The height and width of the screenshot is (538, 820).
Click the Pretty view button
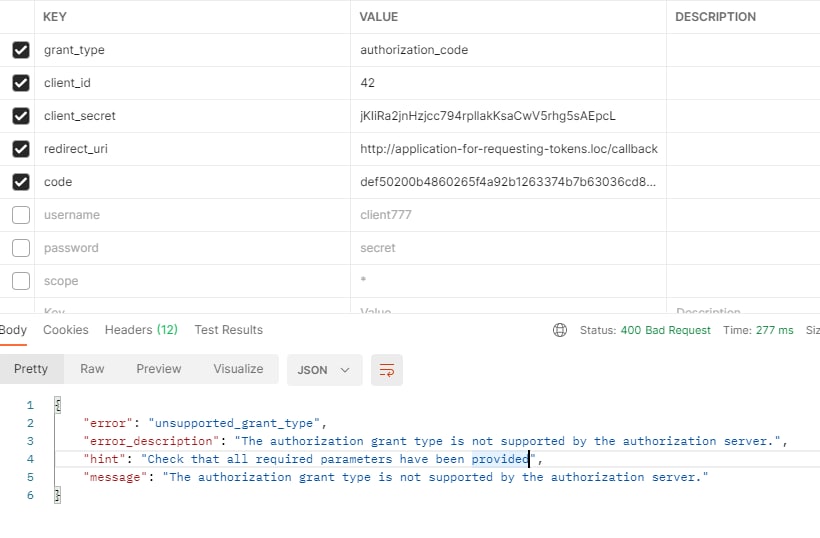(31, 369)
